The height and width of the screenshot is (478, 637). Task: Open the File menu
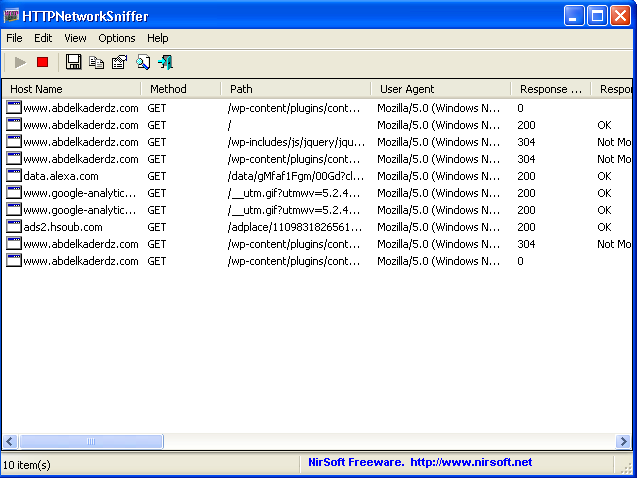[14, 38]
